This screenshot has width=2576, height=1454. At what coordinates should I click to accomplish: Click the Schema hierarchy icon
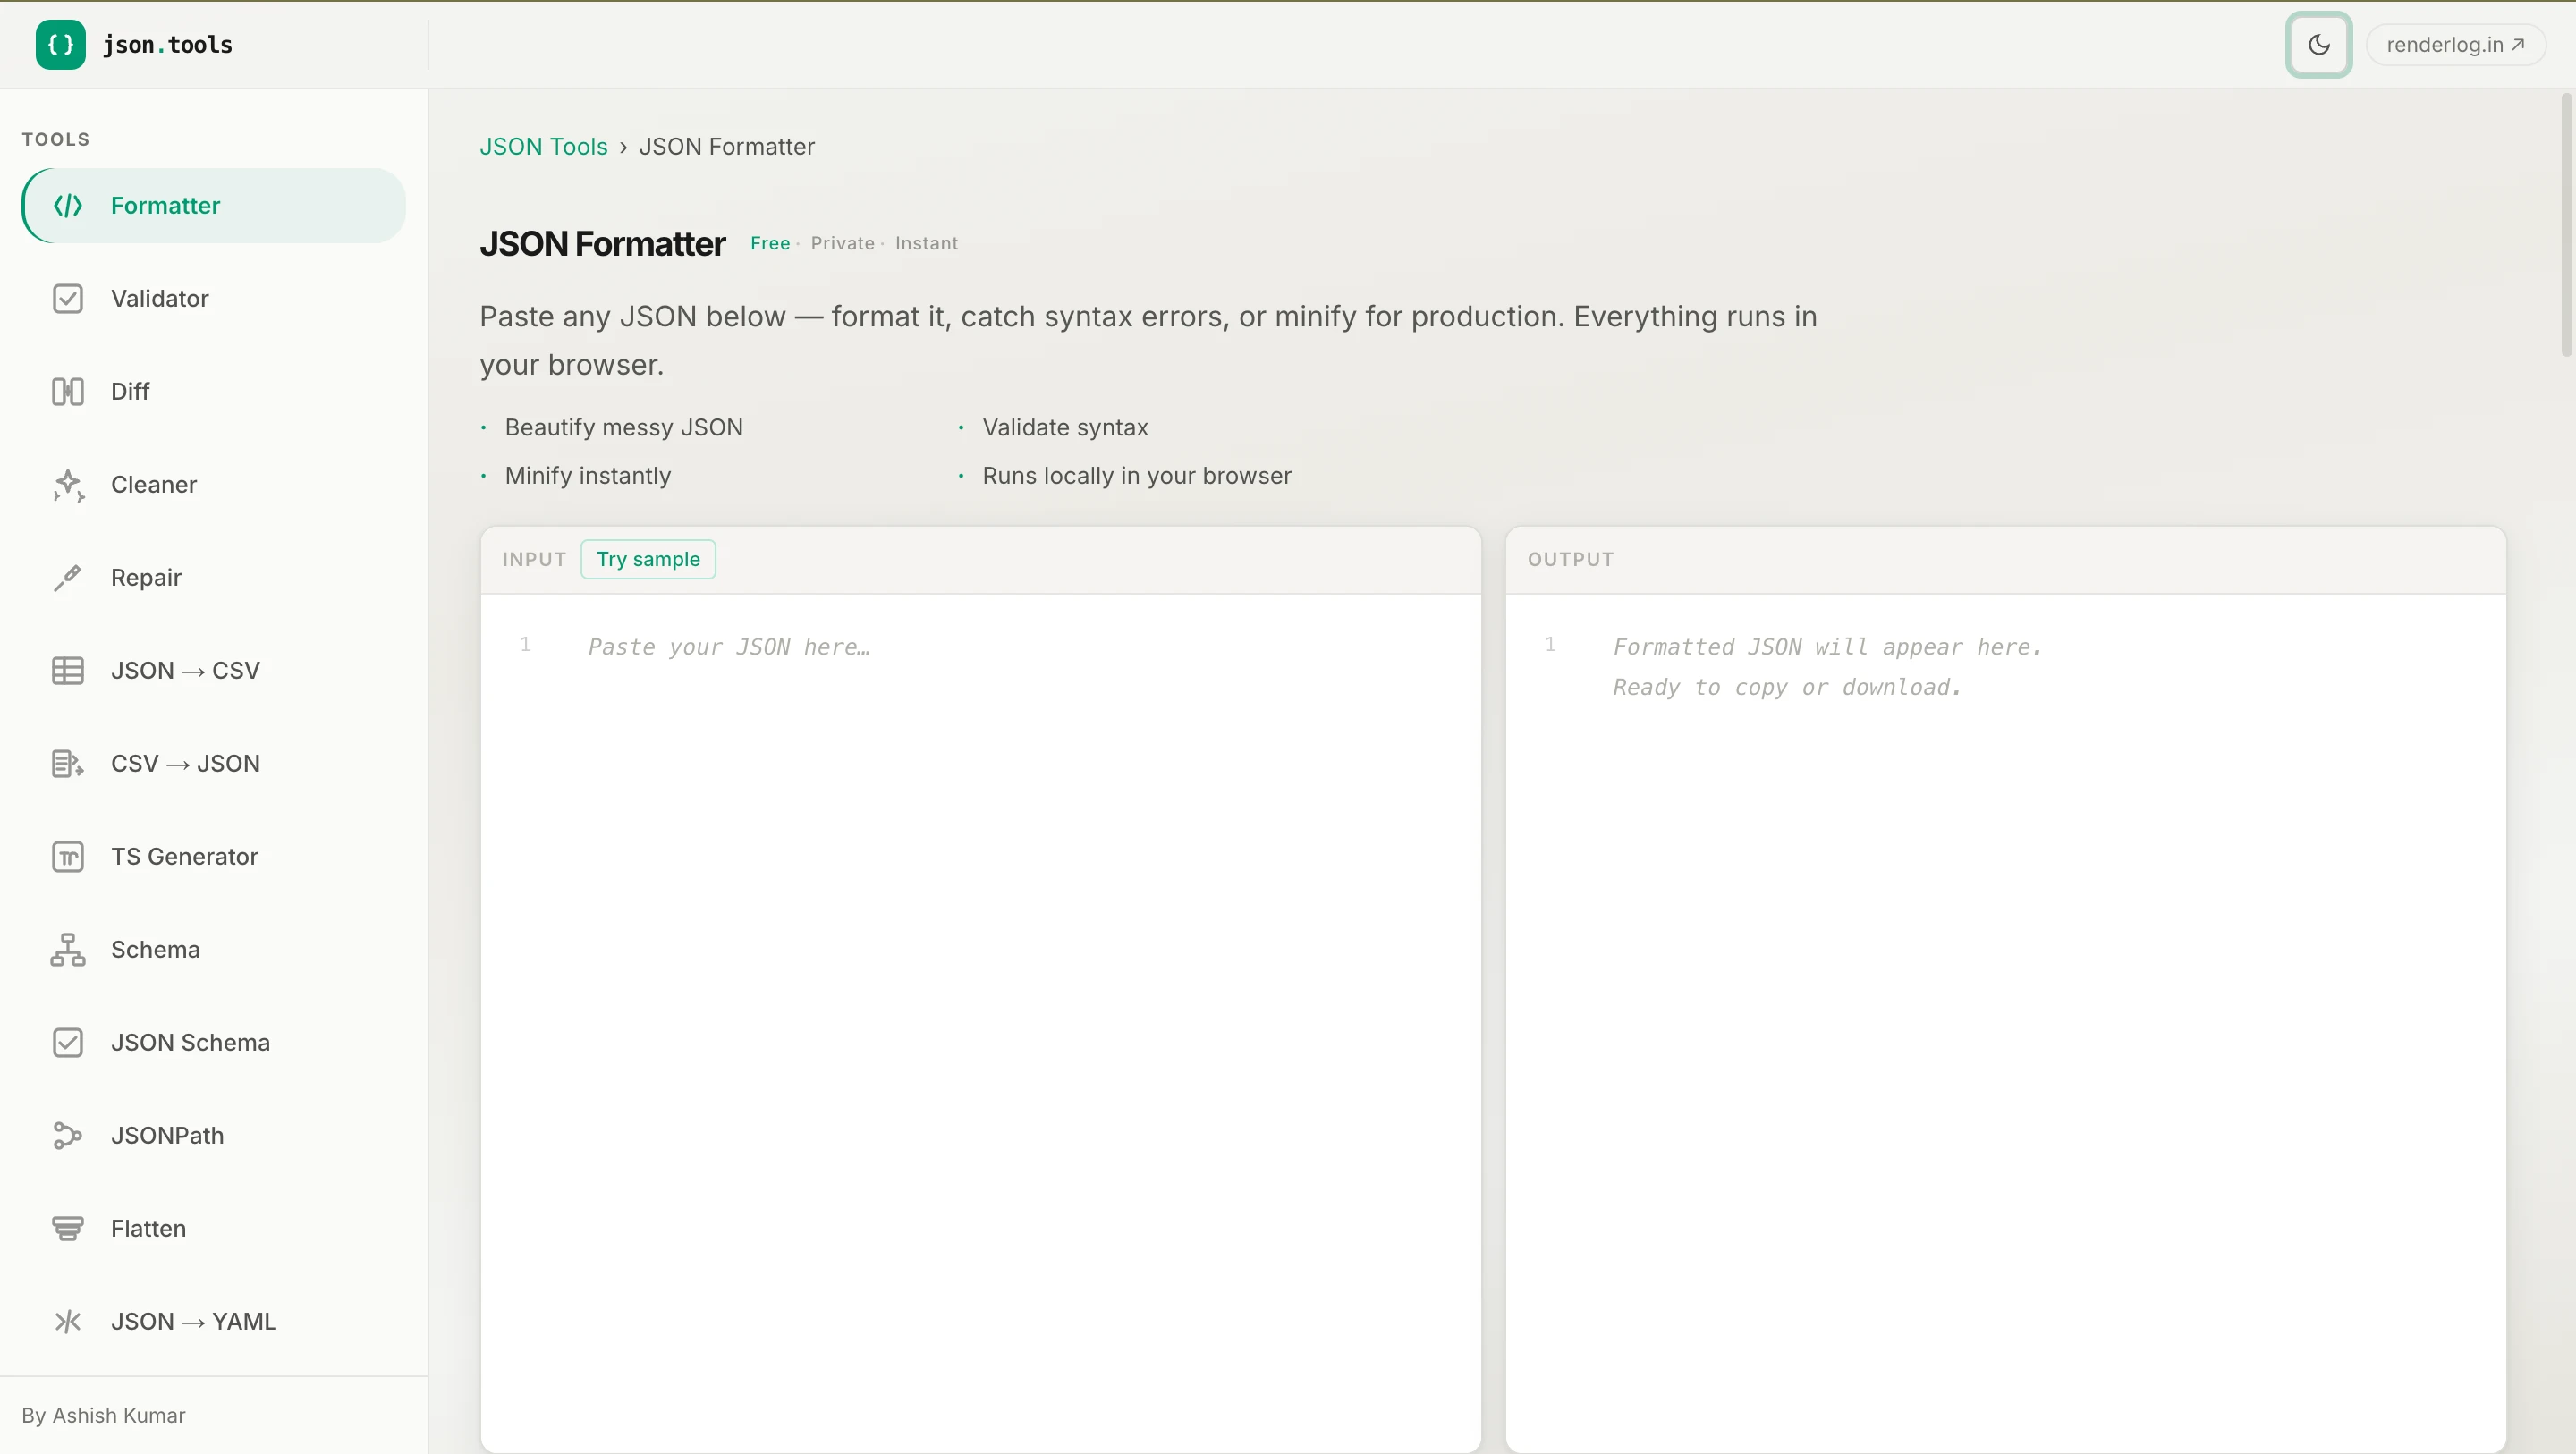click(68, 949)
